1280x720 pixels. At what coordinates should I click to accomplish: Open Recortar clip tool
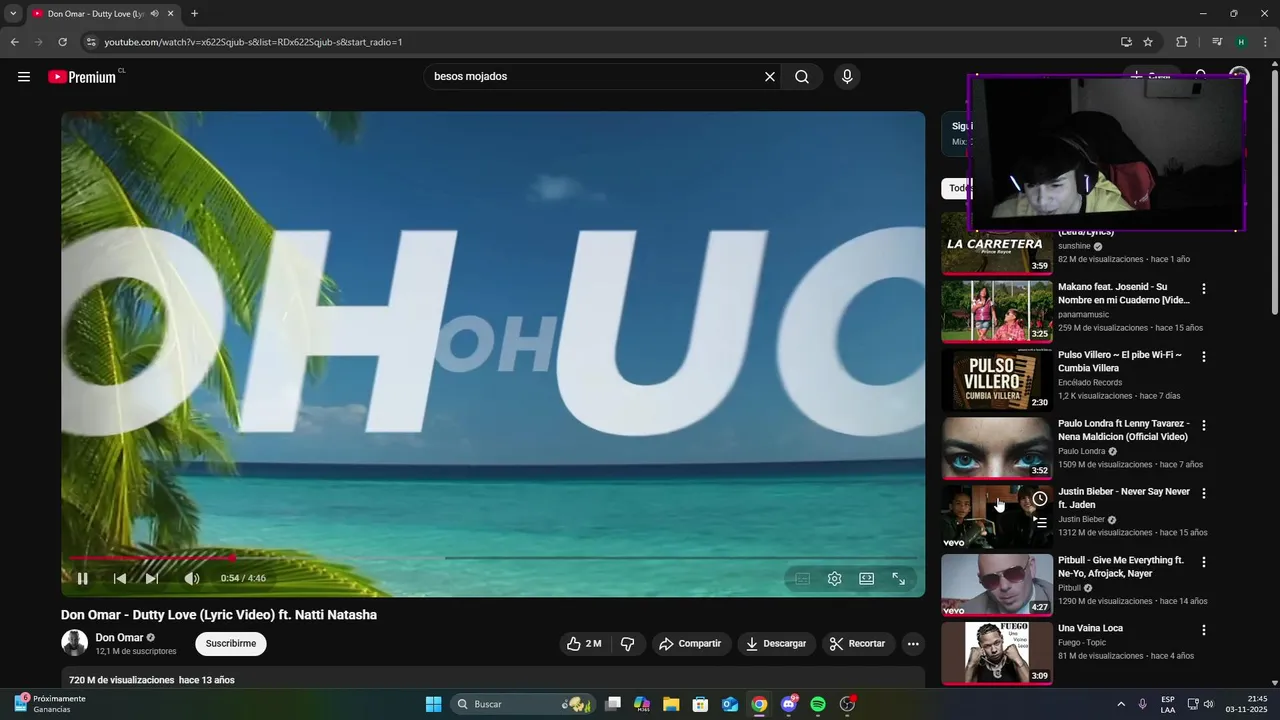[858, 644]
